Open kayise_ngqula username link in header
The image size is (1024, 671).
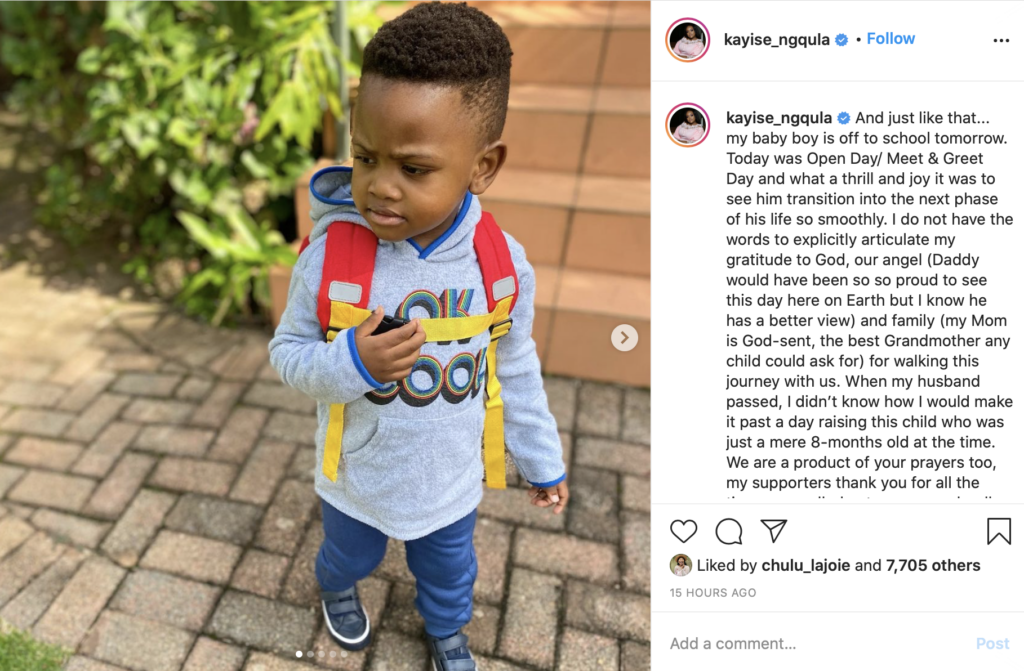[x=776, y=40]
